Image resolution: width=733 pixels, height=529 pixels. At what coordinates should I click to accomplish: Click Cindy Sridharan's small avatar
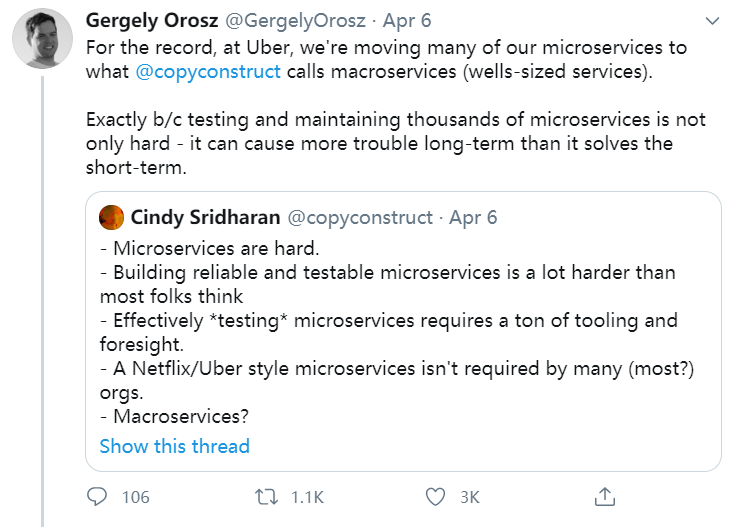pos(112,217)
